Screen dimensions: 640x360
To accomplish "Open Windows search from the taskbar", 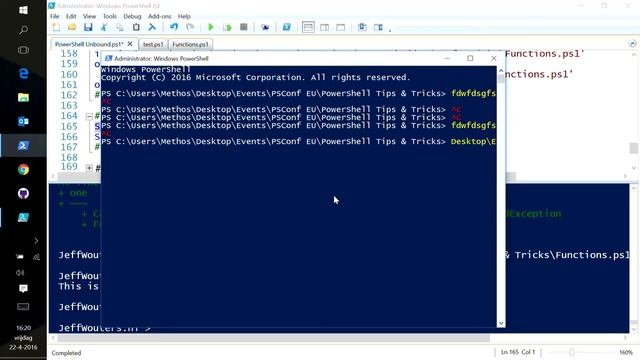I will coord(23,30).
